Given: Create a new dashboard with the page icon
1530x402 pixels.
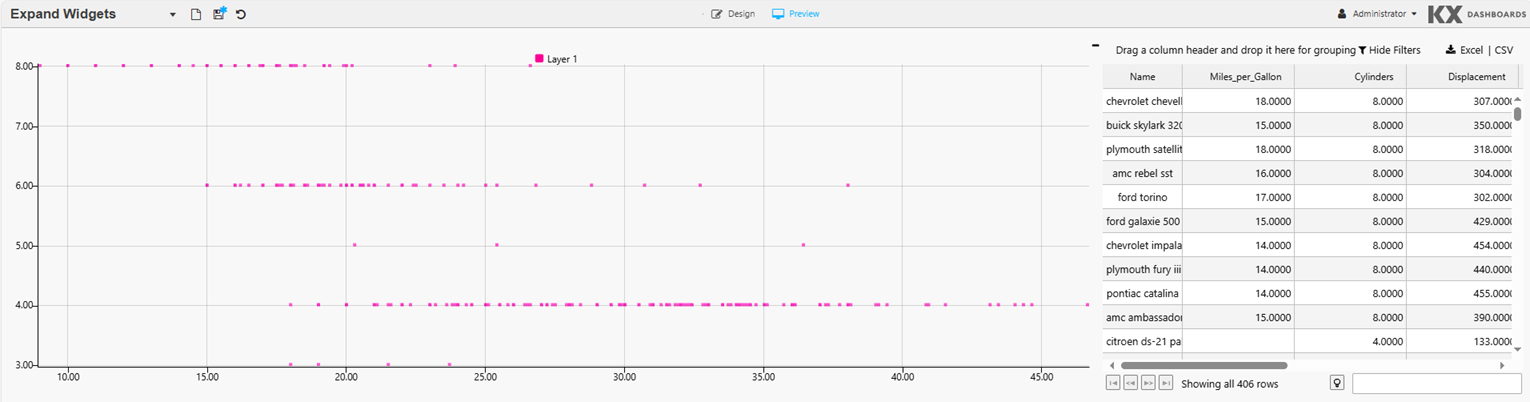Looking at the screenshot, I should [196, 14].
